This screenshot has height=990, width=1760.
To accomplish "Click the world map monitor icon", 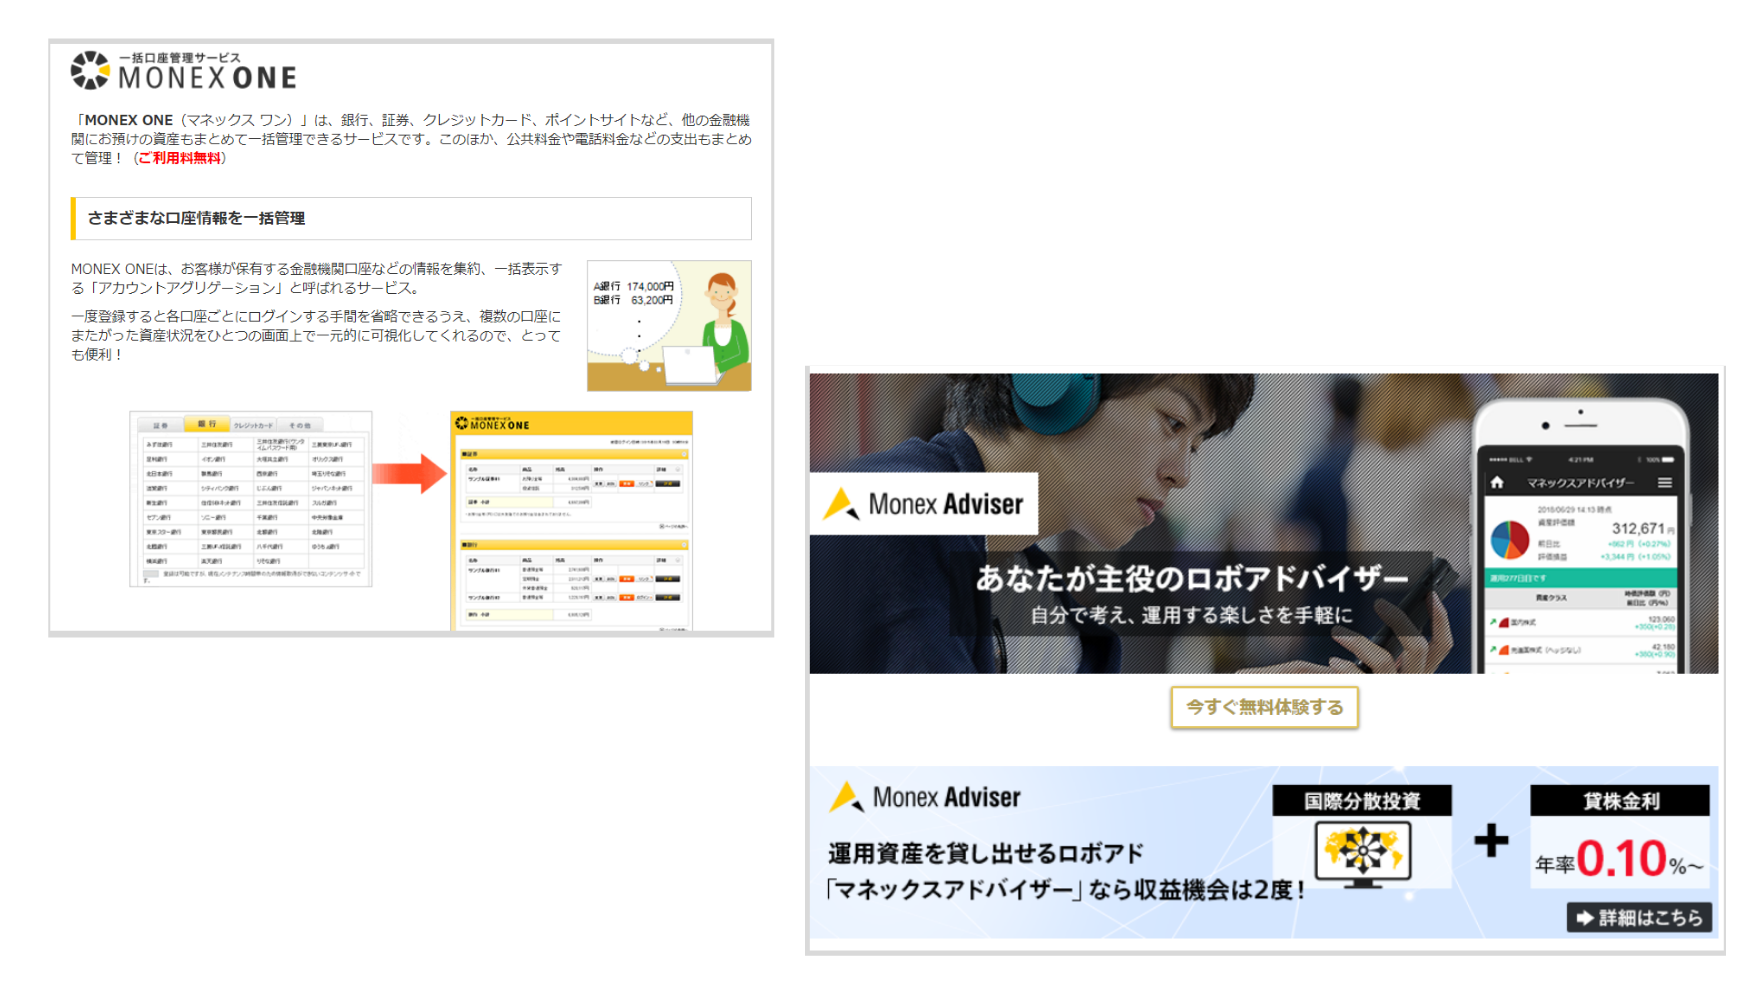I will click(x=1362, y=855).
